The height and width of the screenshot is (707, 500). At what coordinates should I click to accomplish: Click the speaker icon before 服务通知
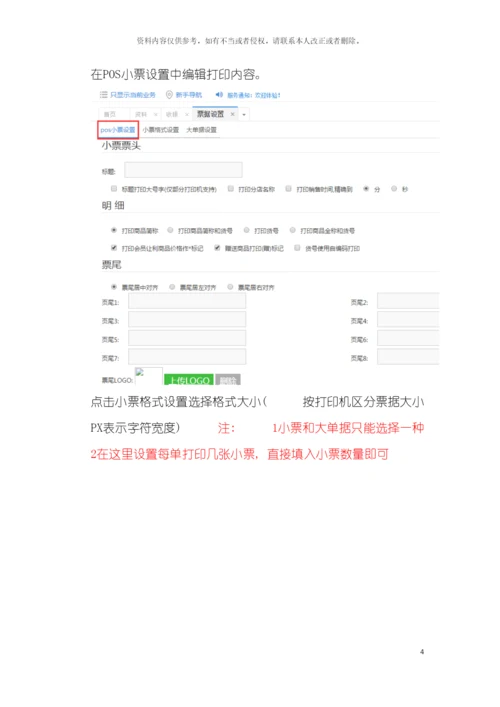click(x=219, y=95)
